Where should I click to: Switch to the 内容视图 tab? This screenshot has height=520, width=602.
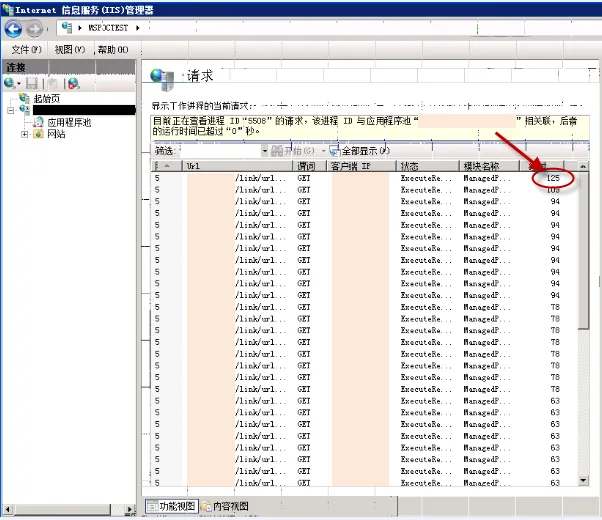coord(225,506)
